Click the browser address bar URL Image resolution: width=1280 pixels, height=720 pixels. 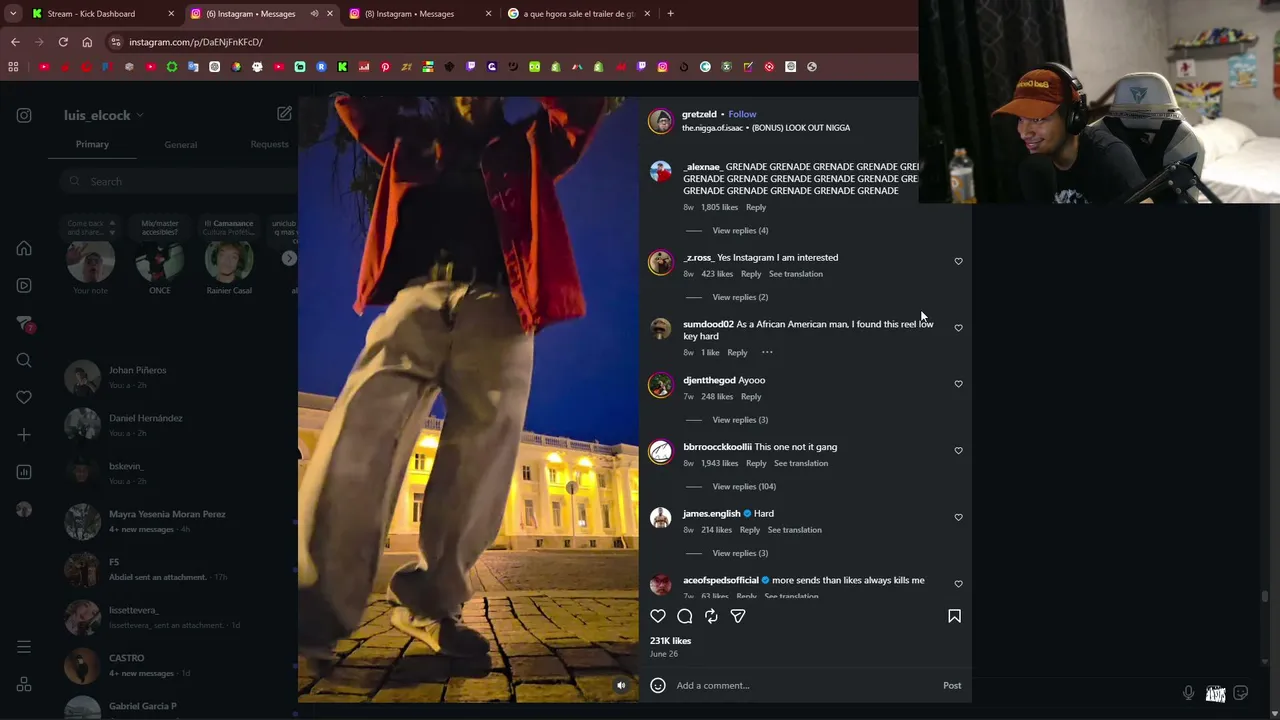(x=196, y=42)
